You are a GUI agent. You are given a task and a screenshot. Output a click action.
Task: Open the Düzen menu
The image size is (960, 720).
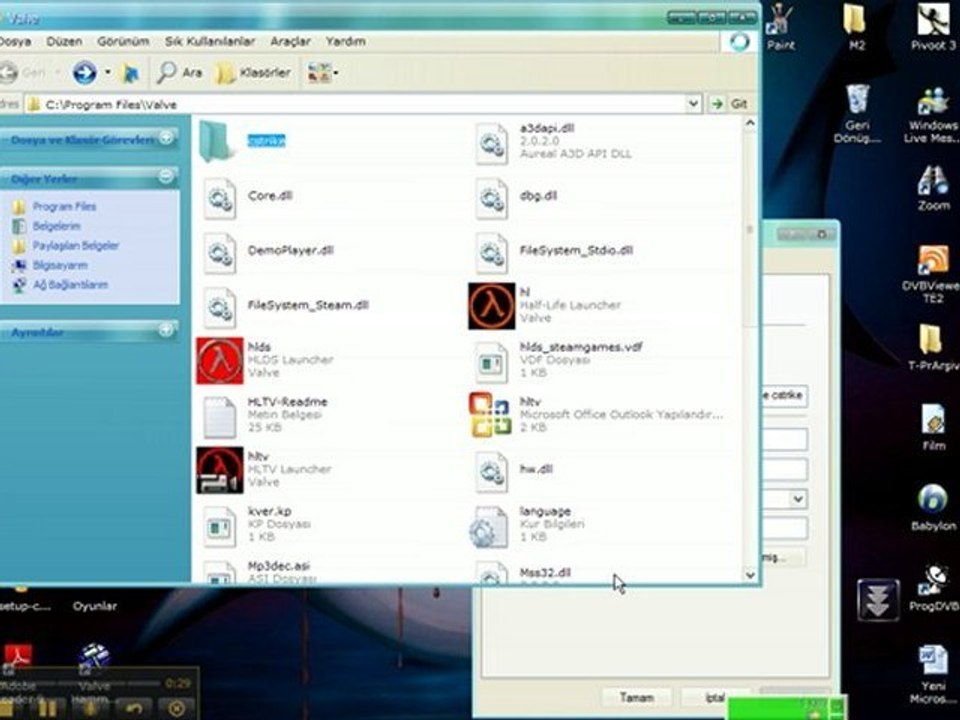(x=64, y=42)
